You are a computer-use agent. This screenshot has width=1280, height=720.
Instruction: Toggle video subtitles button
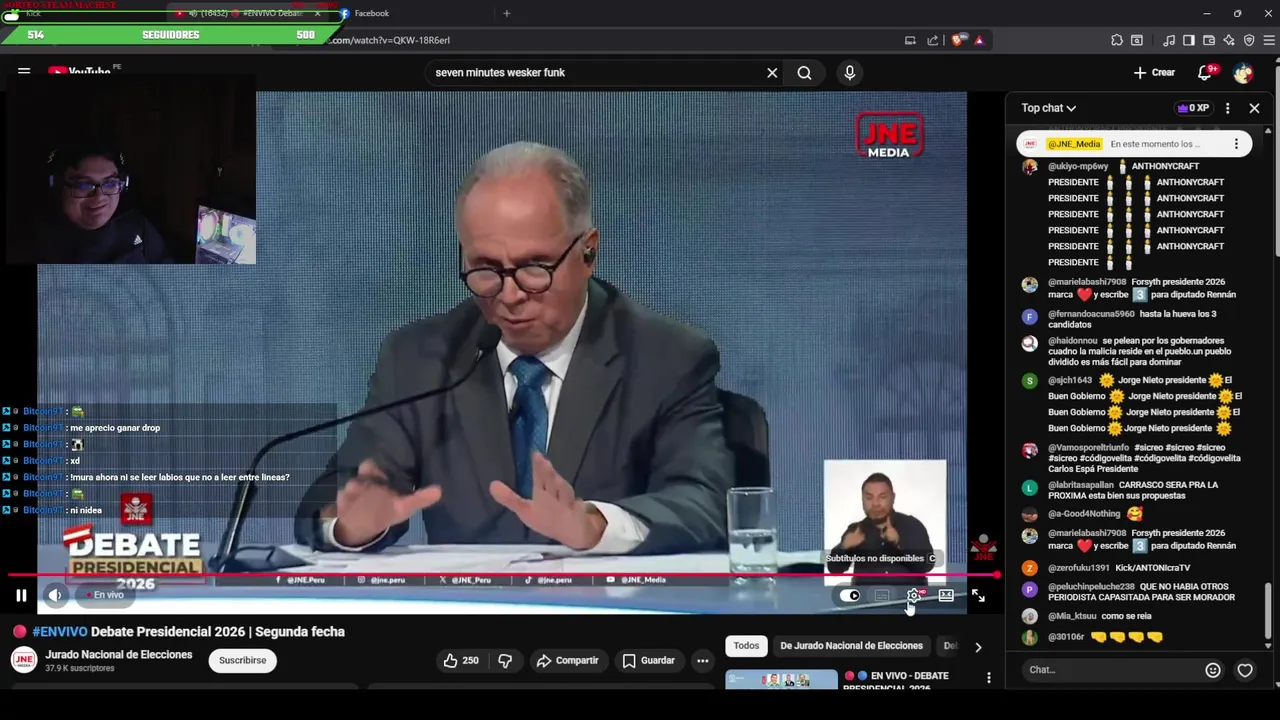tap(882, 595)
